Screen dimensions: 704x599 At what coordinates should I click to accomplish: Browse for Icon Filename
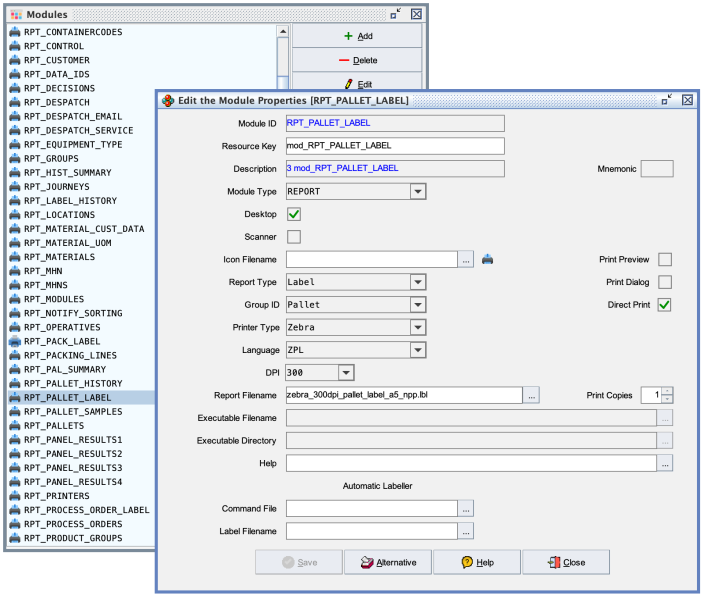pos(466,260)
